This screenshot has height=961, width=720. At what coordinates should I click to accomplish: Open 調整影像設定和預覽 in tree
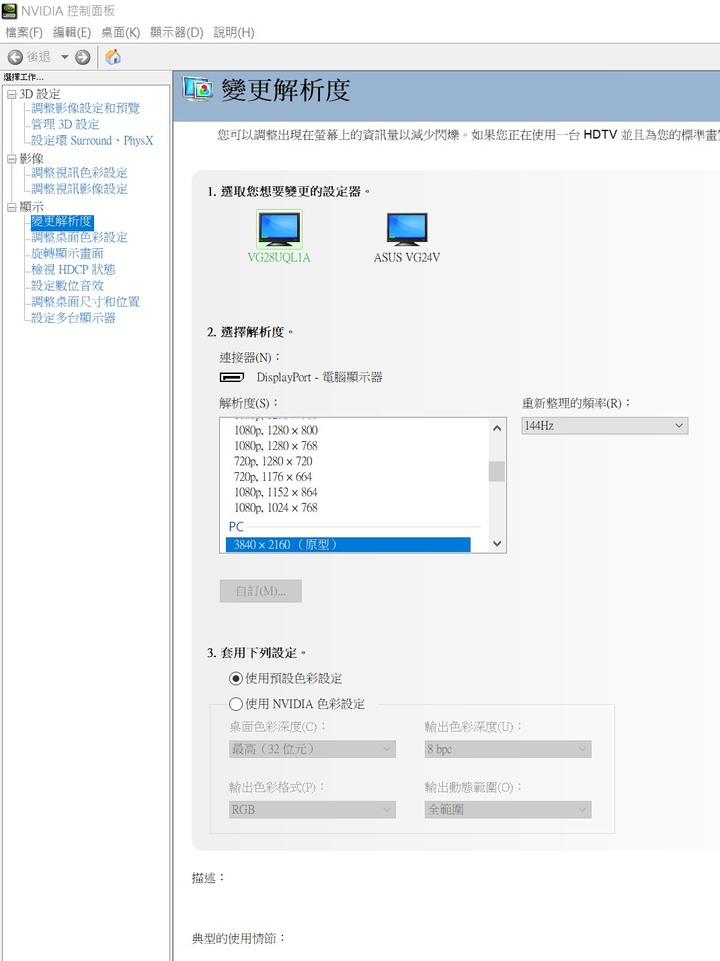tap(85, 108)
